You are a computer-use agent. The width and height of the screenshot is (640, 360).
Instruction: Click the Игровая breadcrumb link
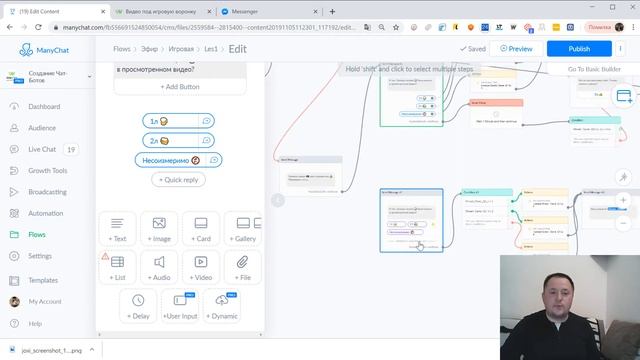(x=181, y=49)
